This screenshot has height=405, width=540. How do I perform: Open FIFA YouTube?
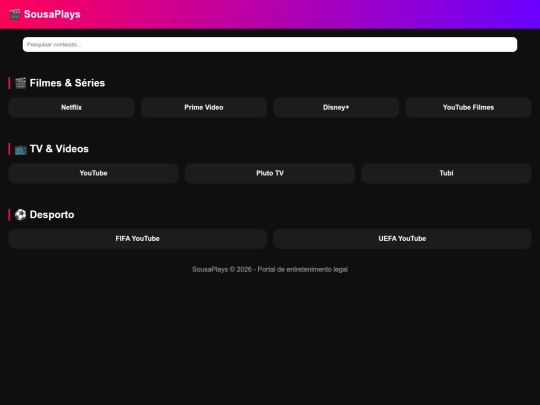coord(137,239)
